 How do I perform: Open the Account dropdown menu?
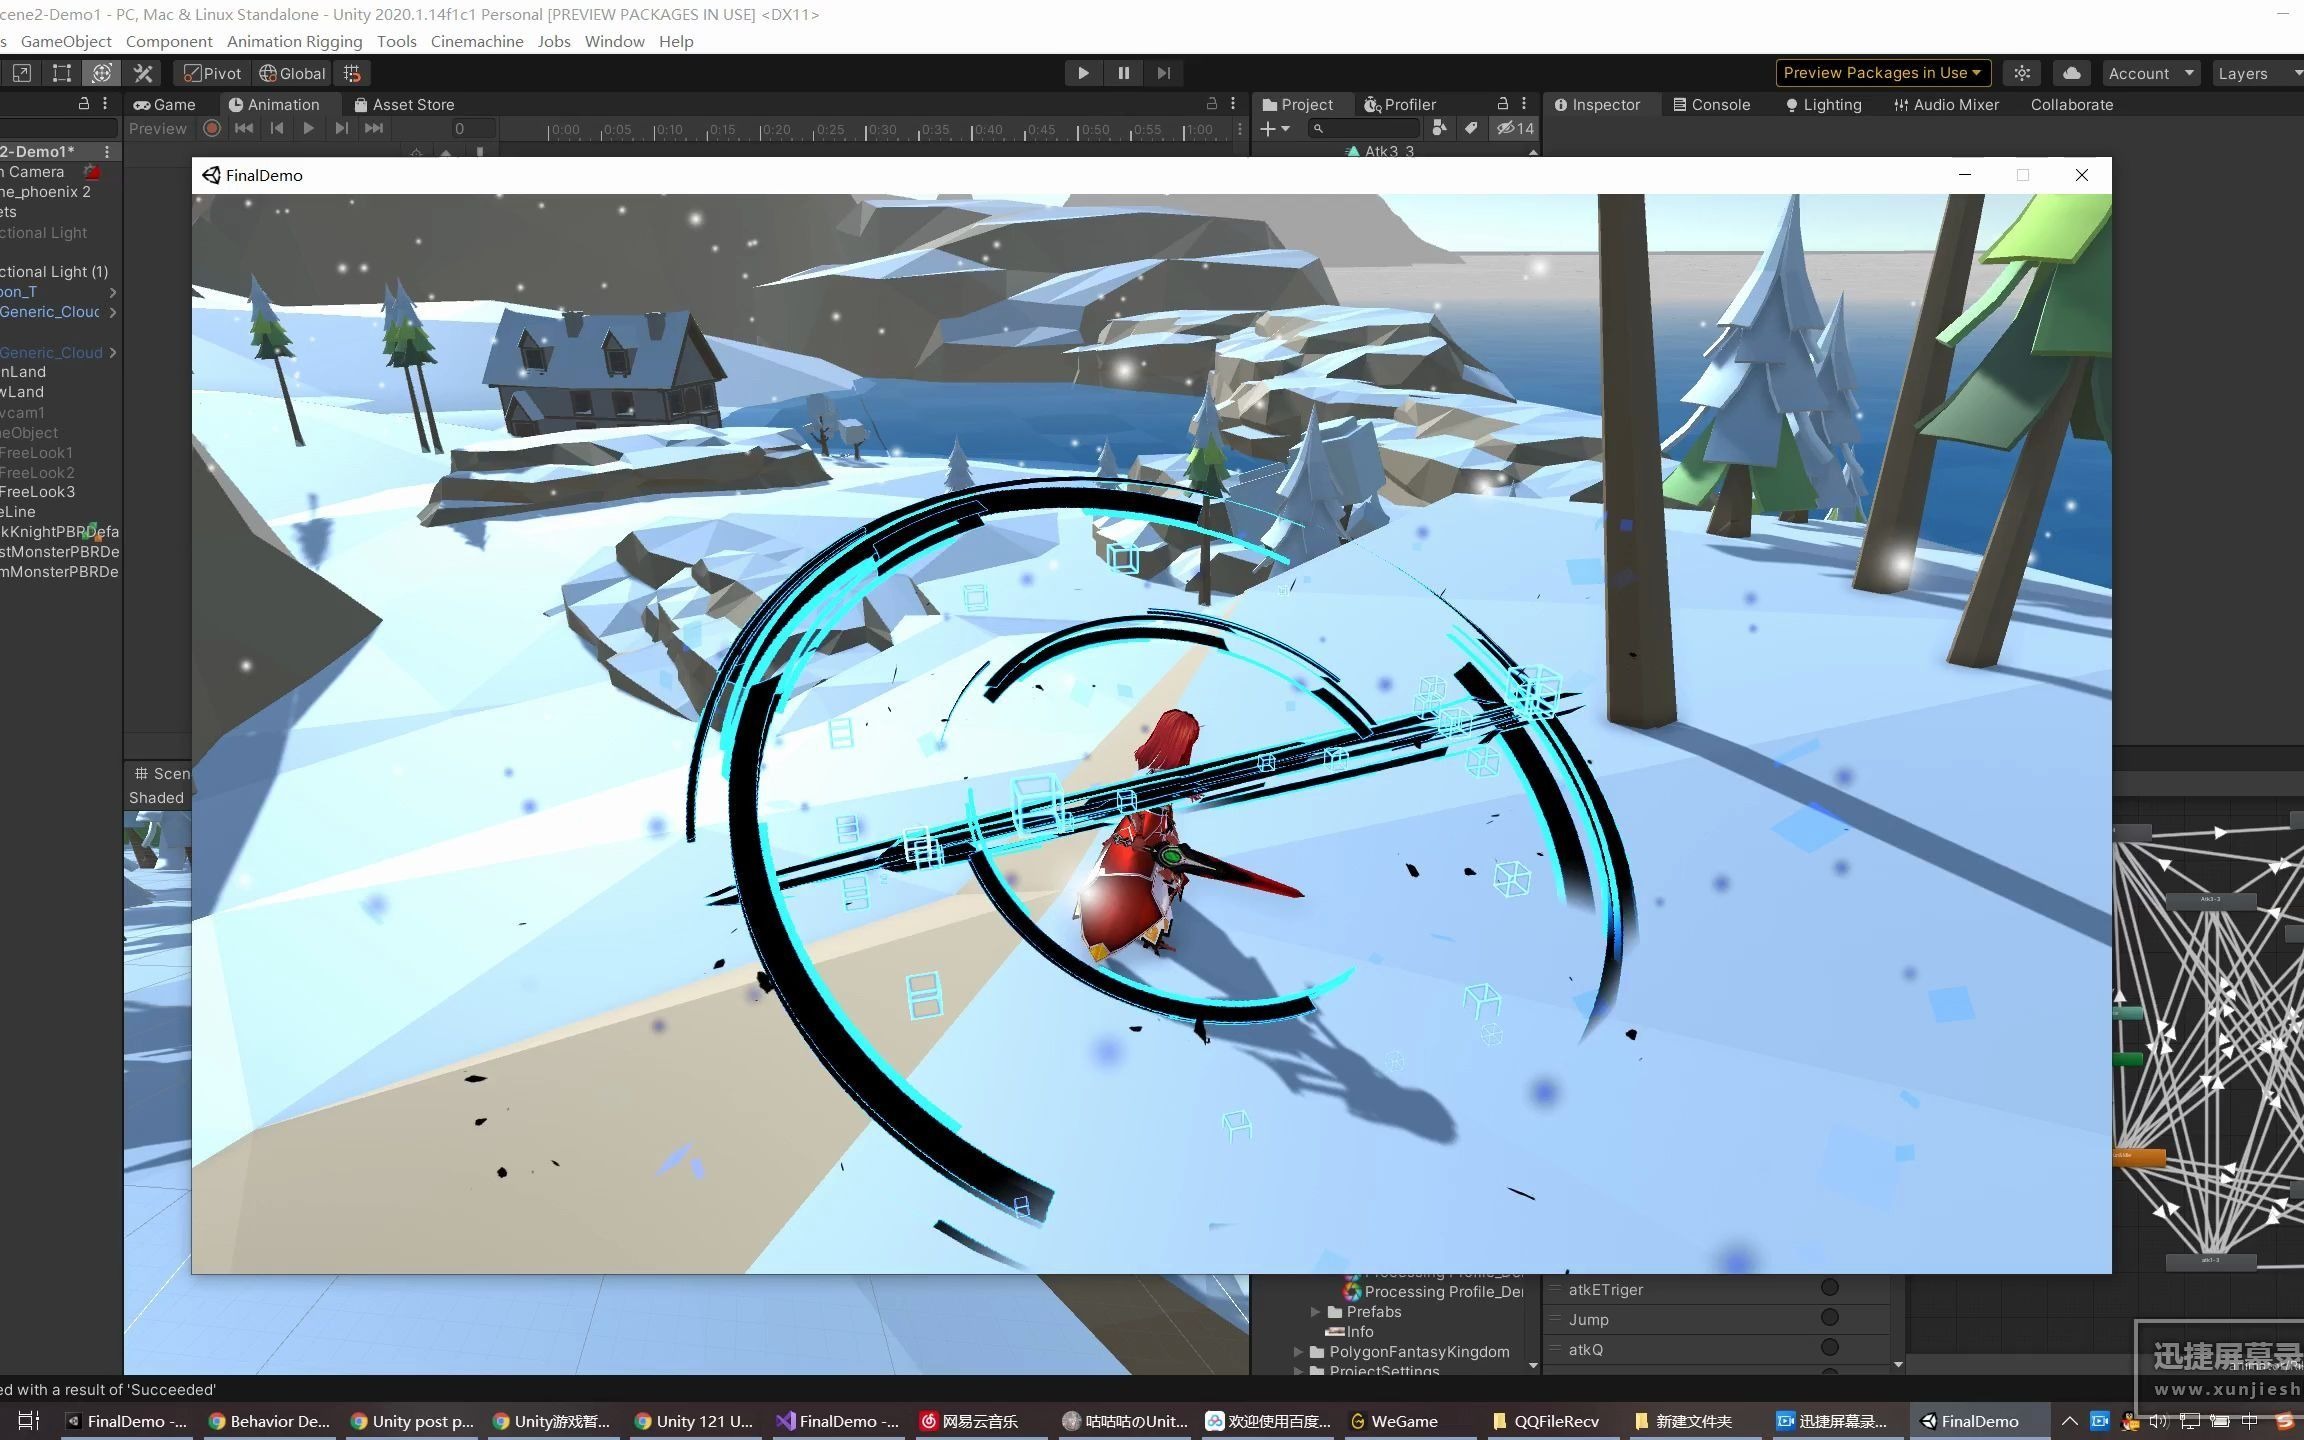click(2148, 72)
